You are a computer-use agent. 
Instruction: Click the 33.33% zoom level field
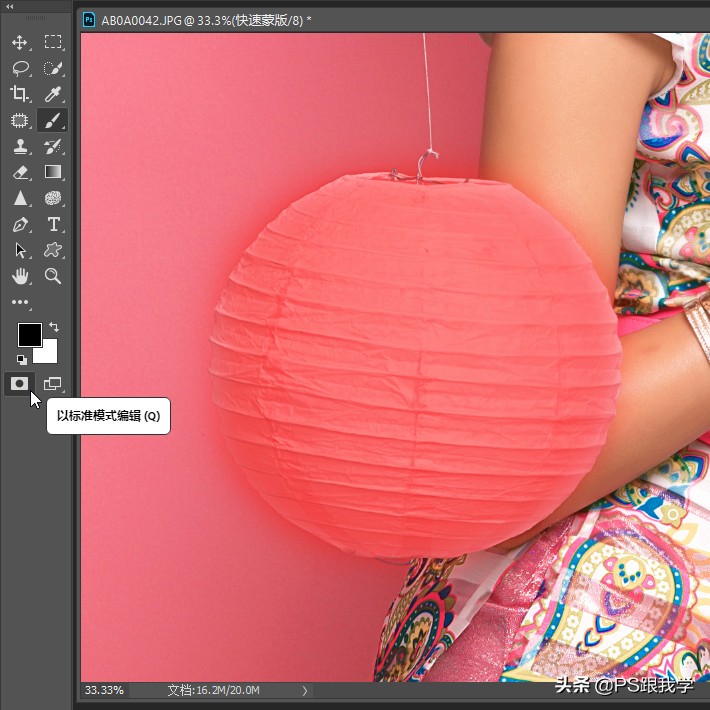coord(104,690)
